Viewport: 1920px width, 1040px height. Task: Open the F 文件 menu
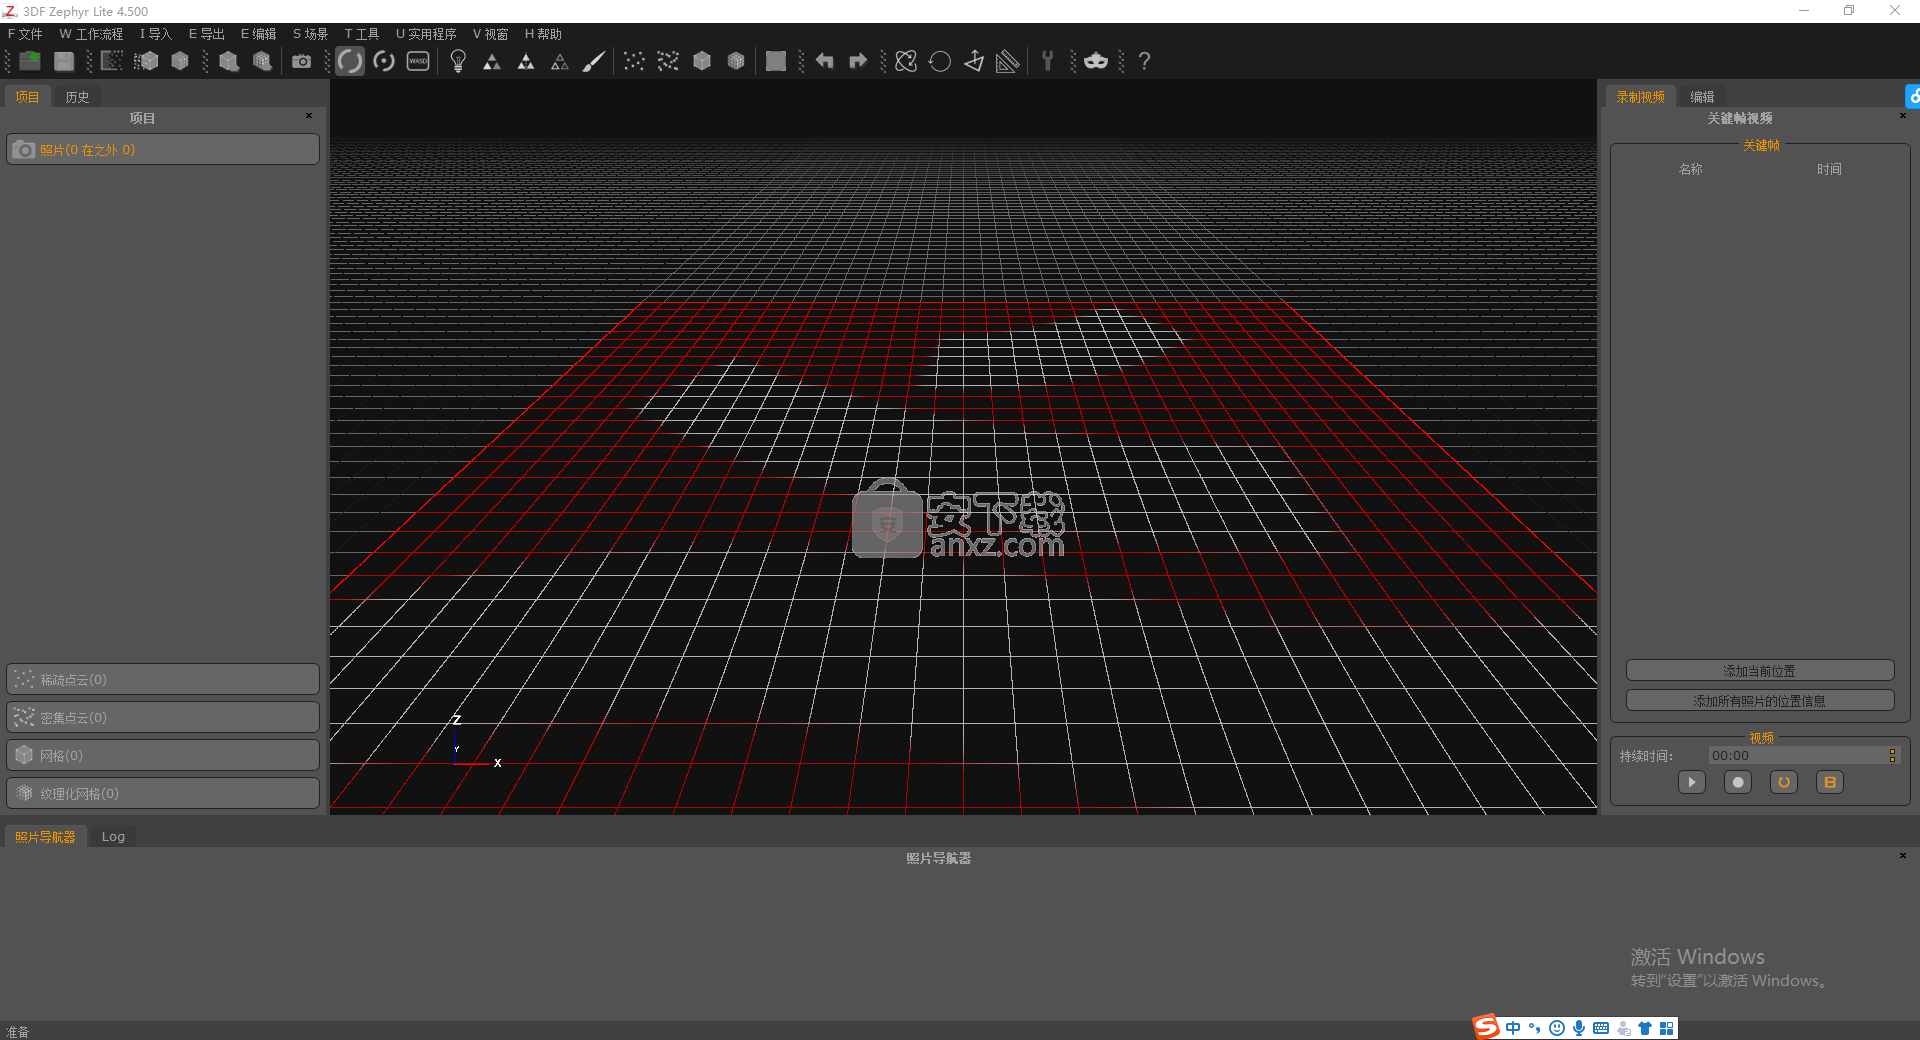[x=25, y=34]
